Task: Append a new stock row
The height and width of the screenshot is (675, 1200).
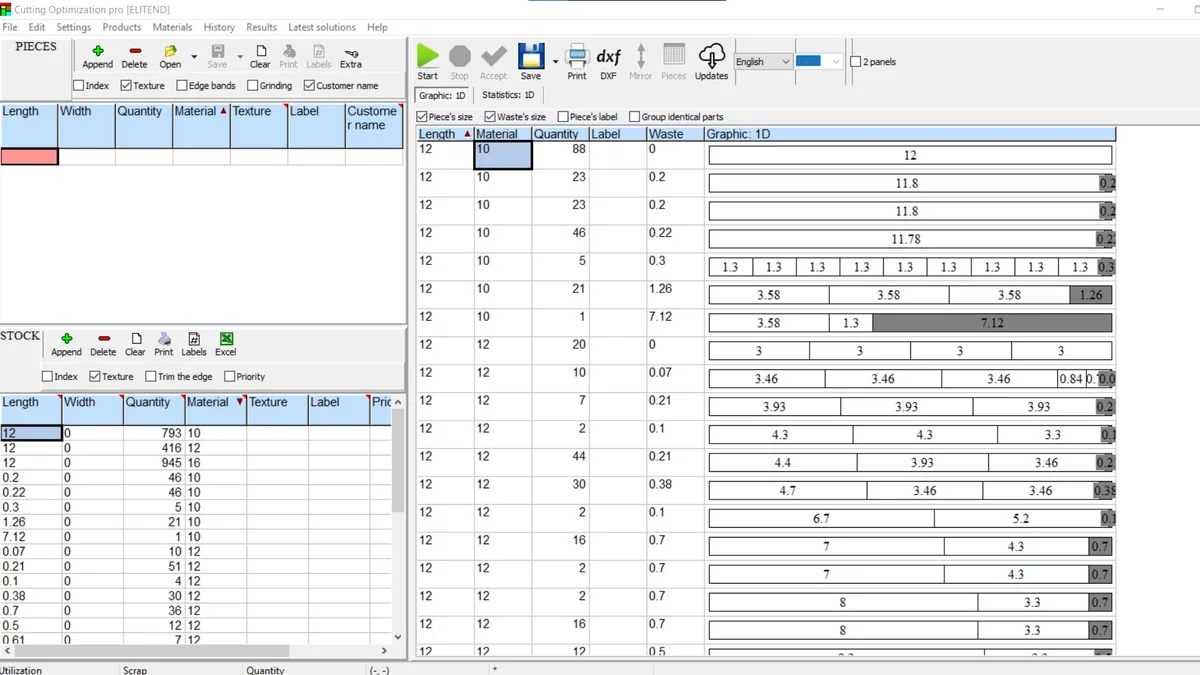Action: [x=66, y=344]
